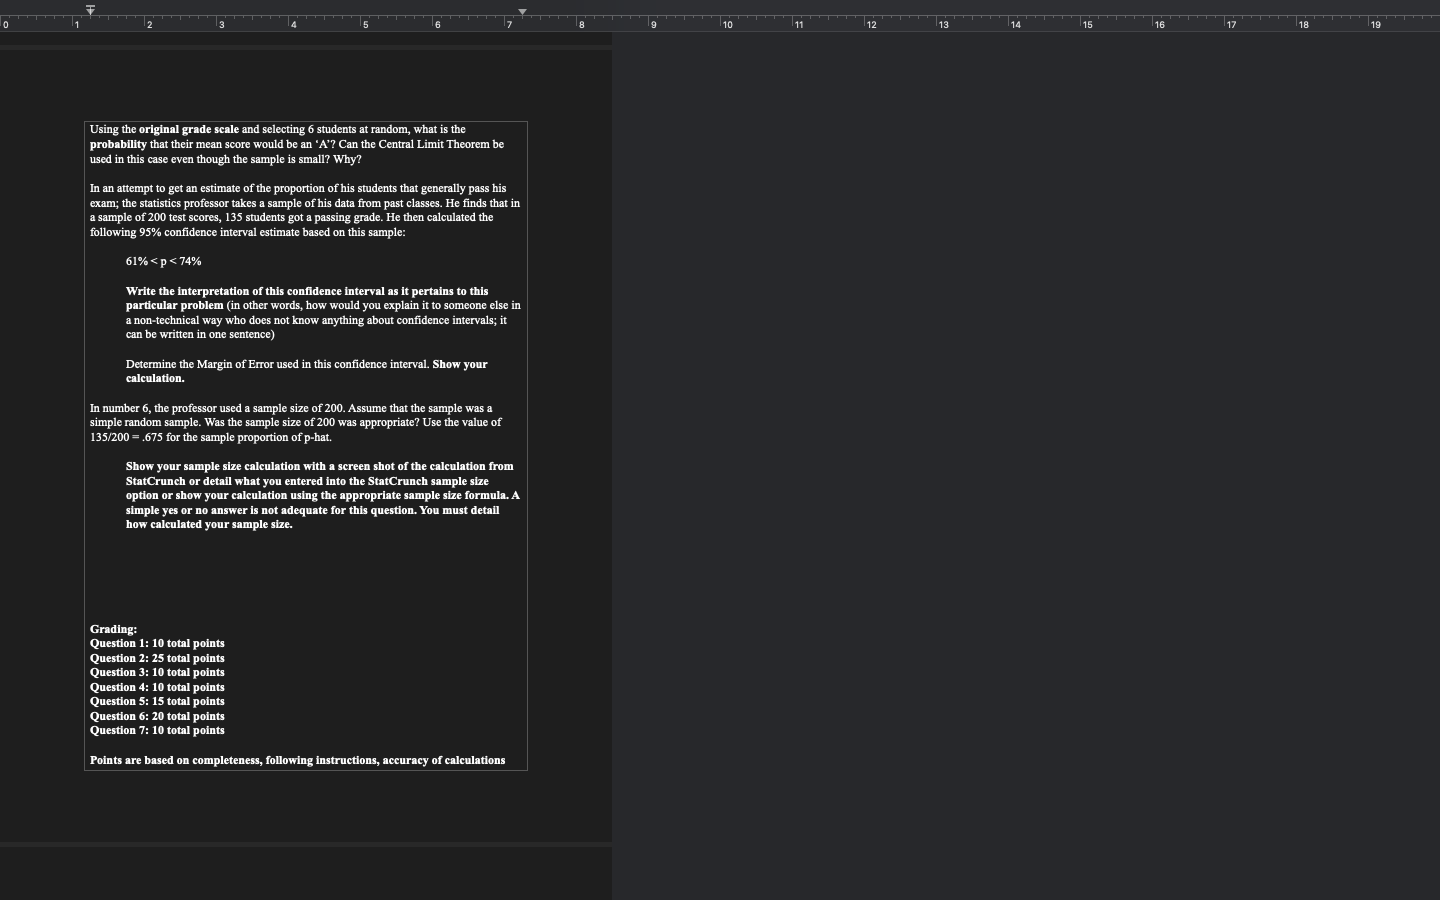This screenshot has width=1440, height=900.
Task: Select 'Question 2: 25 total points' line
Action: [157, 658]
